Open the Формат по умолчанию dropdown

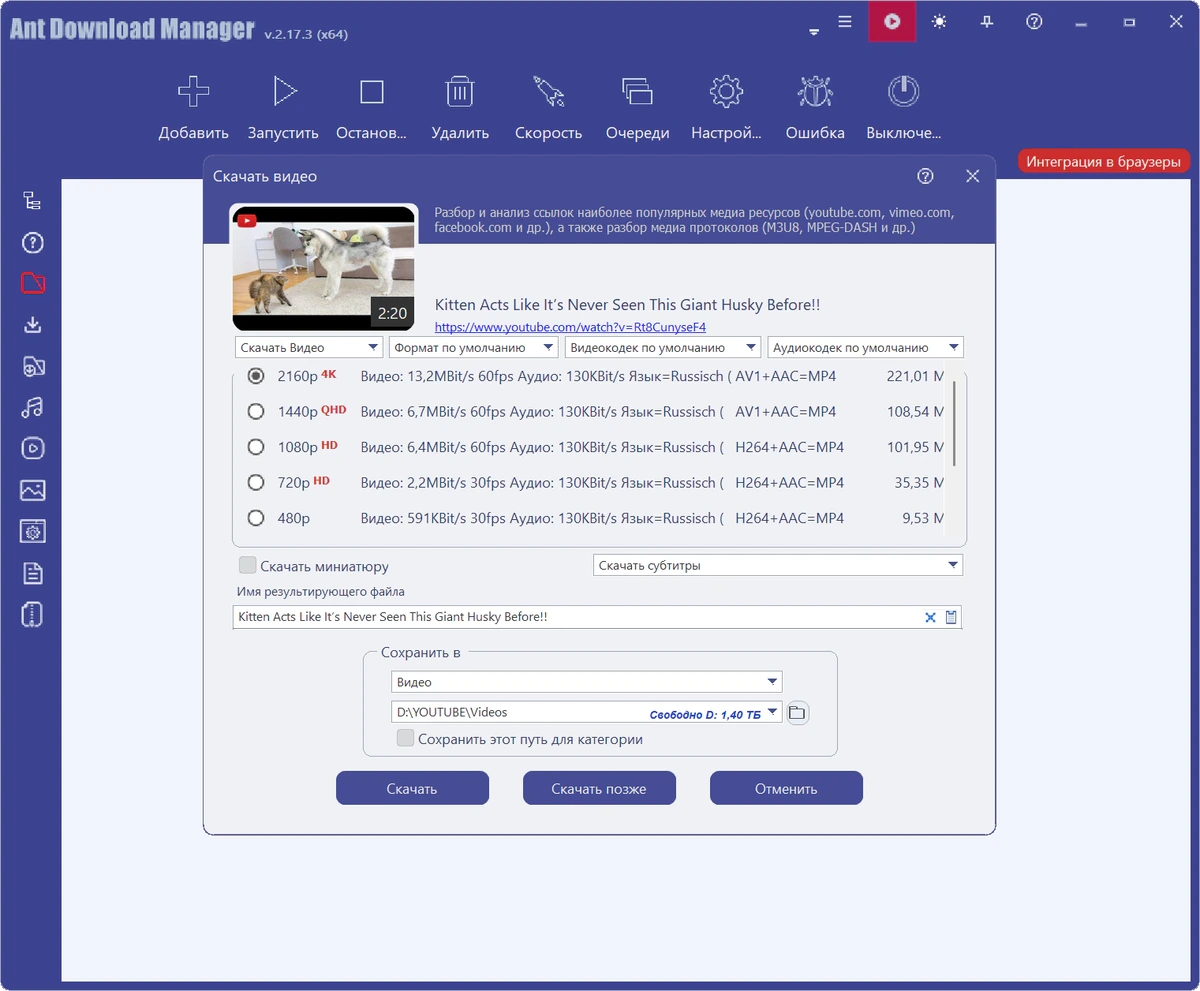[473, 347]
